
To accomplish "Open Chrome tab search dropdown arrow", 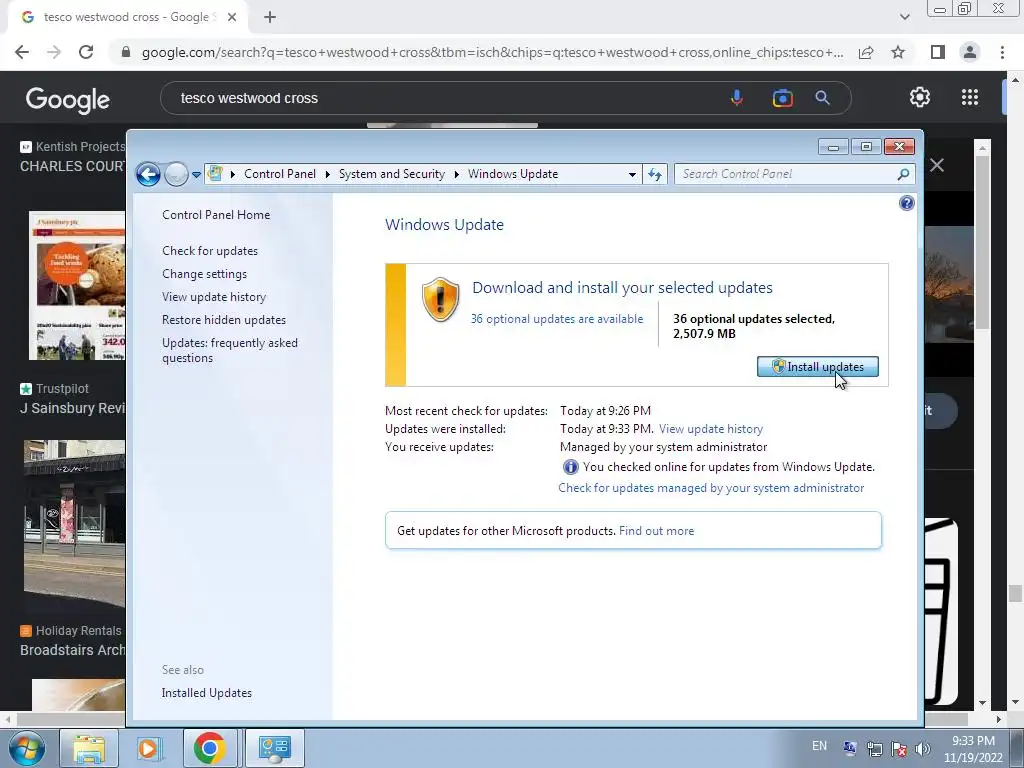I will (x=904, y=17).
